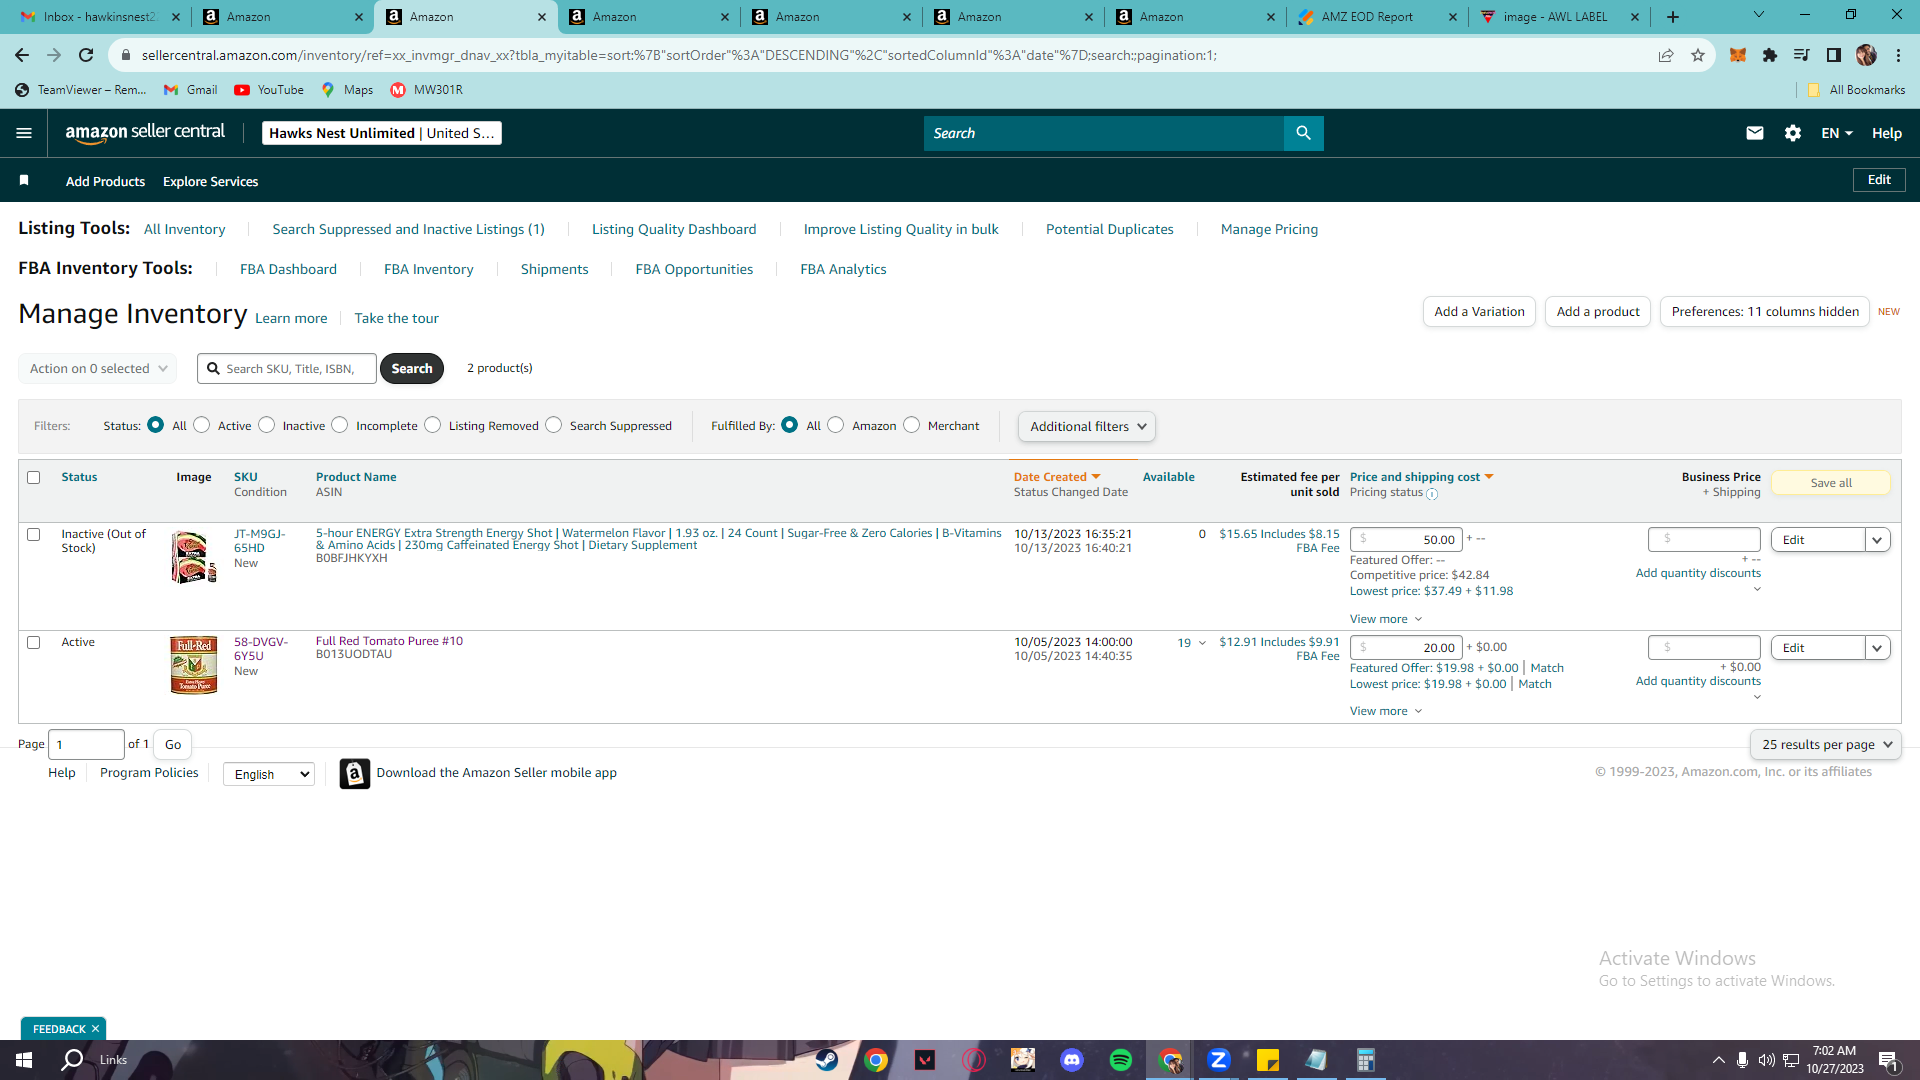Screen dimensions: 1920x1080
Task: Open Zoom from the taskbar
Action: click(x=1218, y=1060)
